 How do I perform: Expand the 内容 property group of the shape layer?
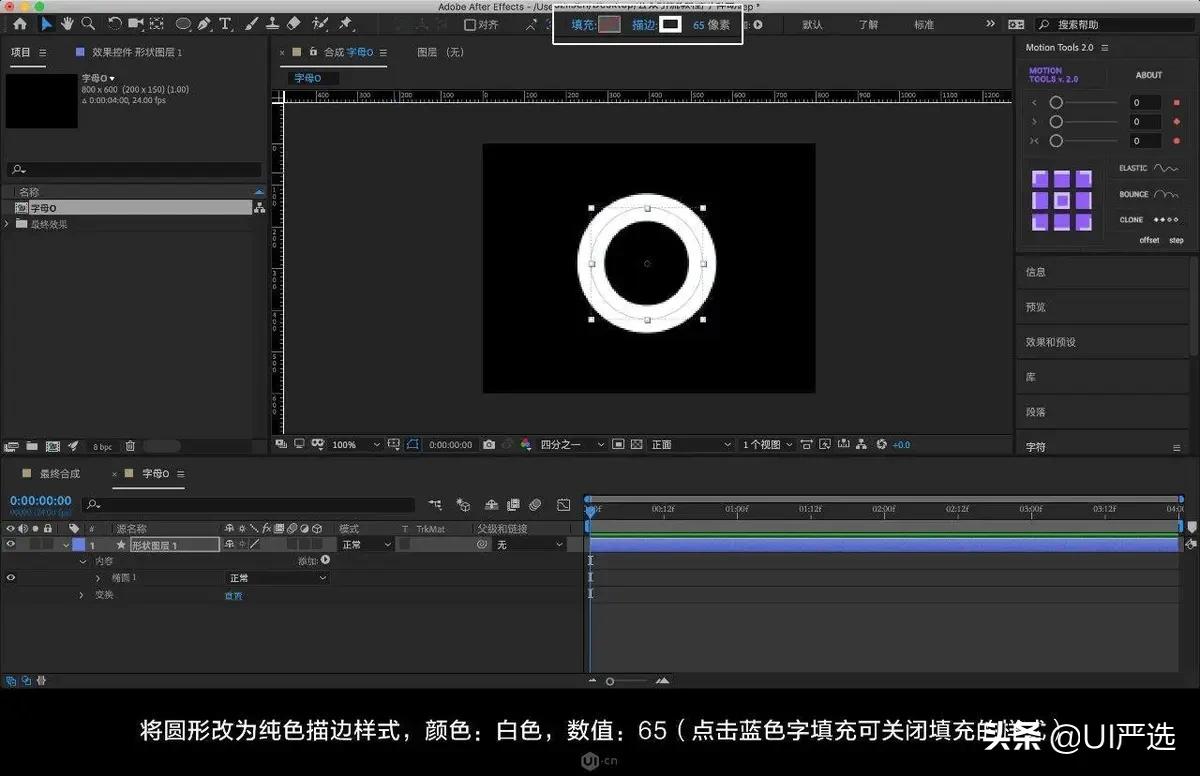(x=83, y=560)
